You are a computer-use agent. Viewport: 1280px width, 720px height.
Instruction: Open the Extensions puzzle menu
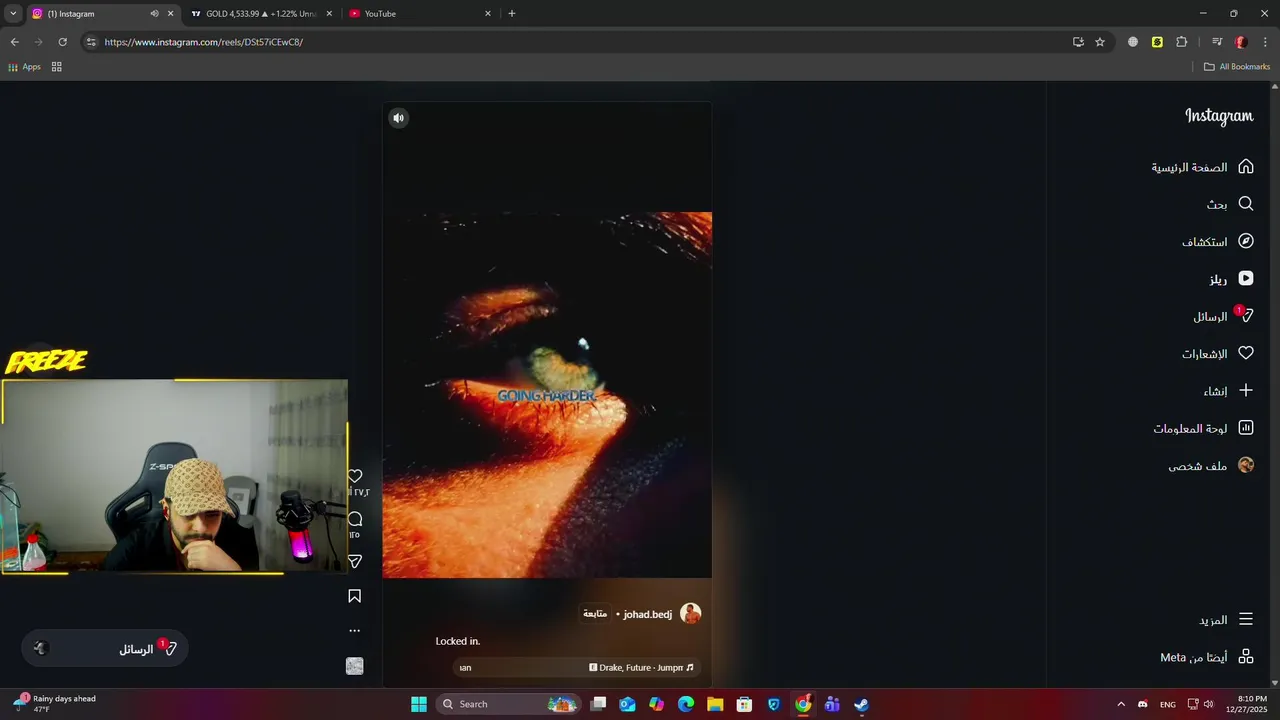[1182, 42]
